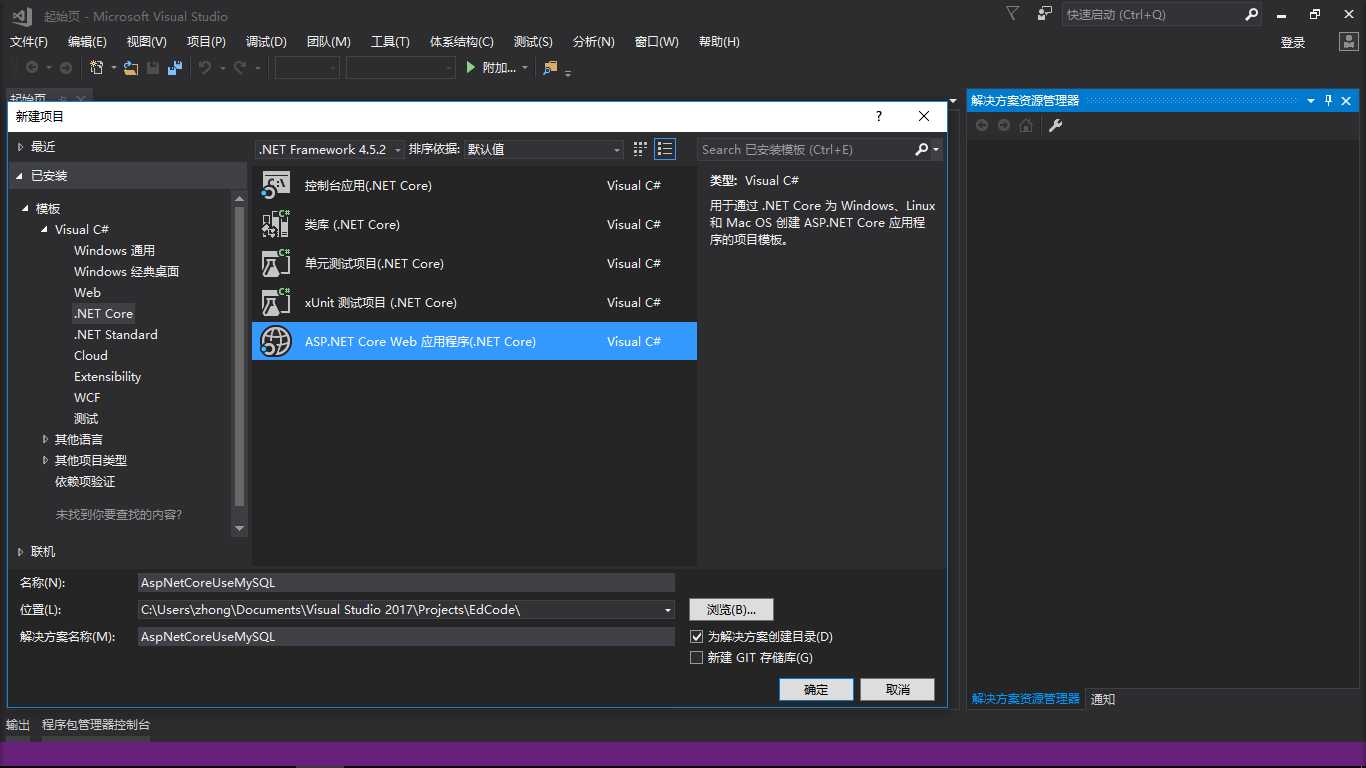Click the home icon in Solution Explorer toolbar

pos(1026,125)
